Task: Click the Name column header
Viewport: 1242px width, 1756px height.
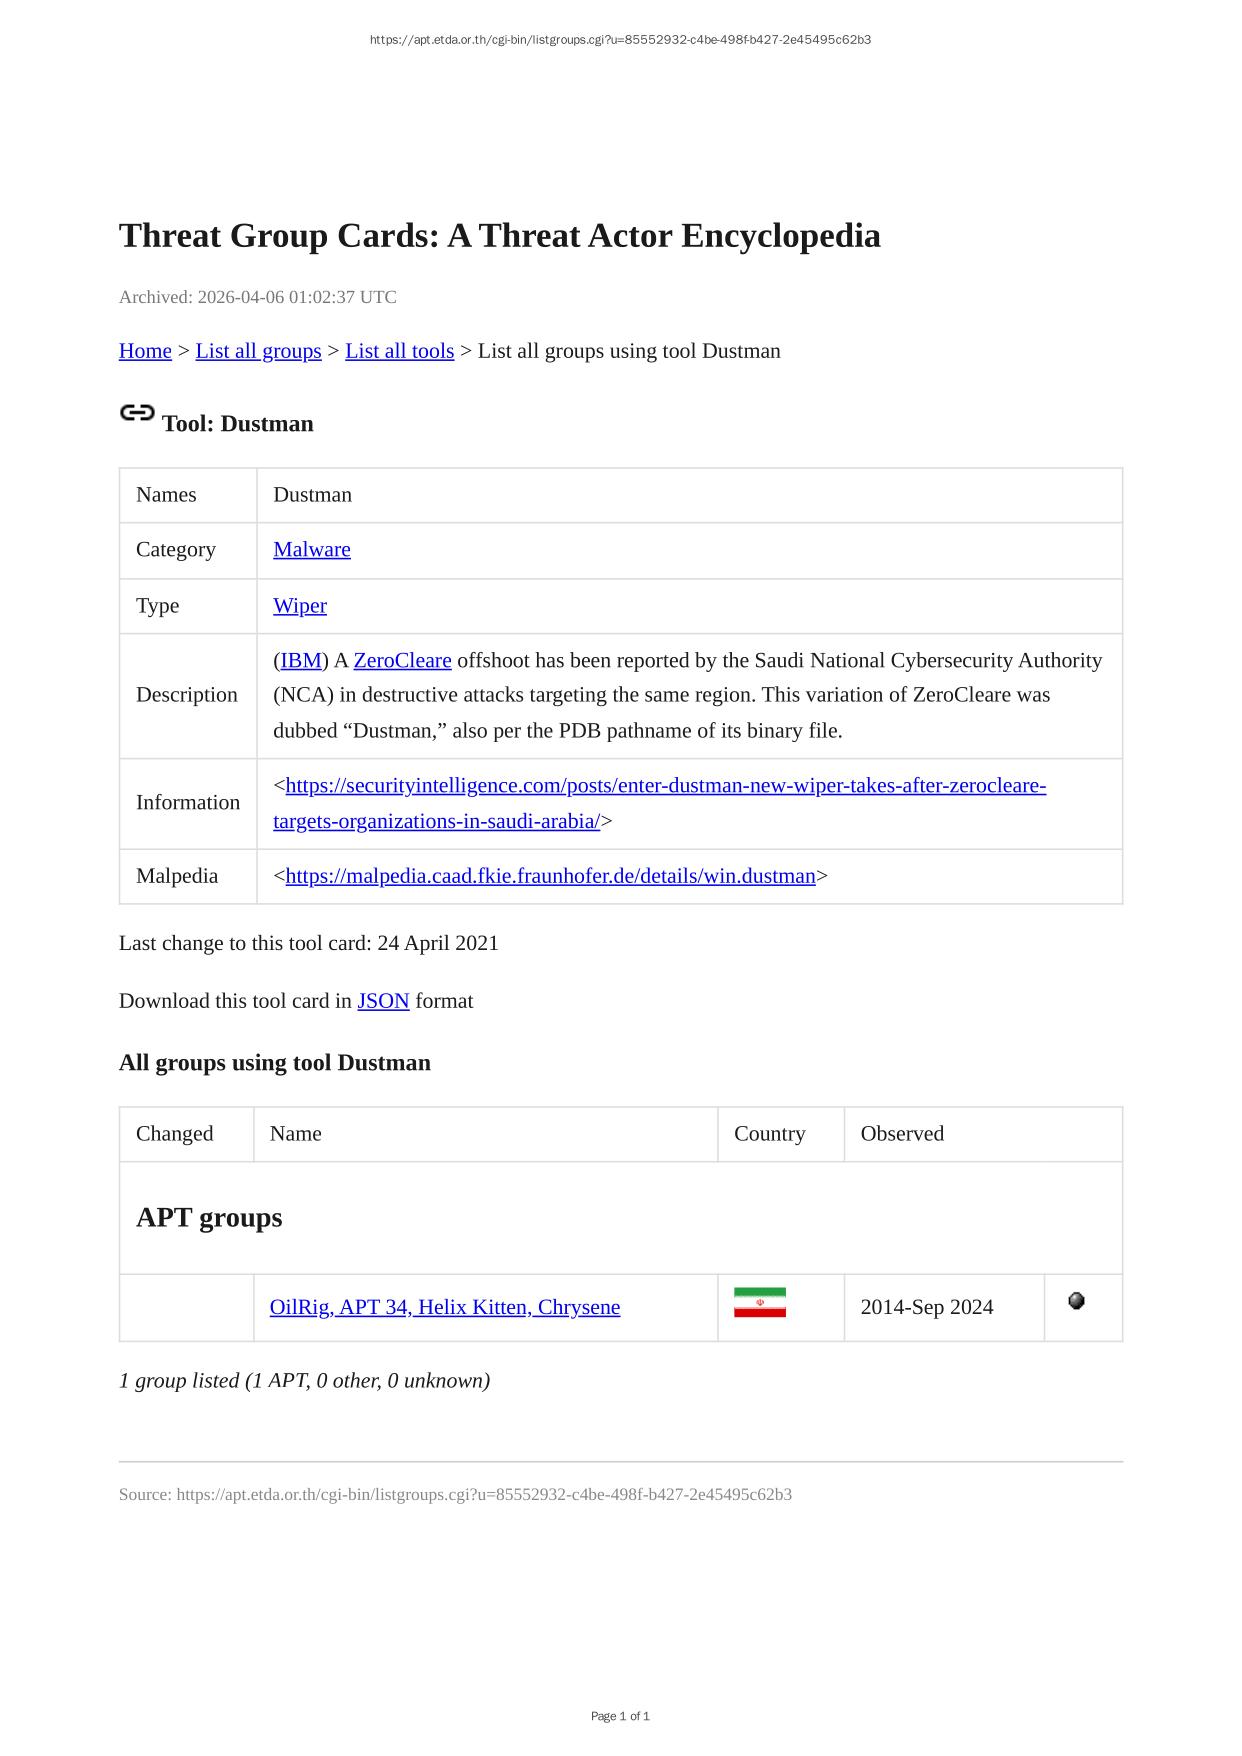Action: (295, 1133)
